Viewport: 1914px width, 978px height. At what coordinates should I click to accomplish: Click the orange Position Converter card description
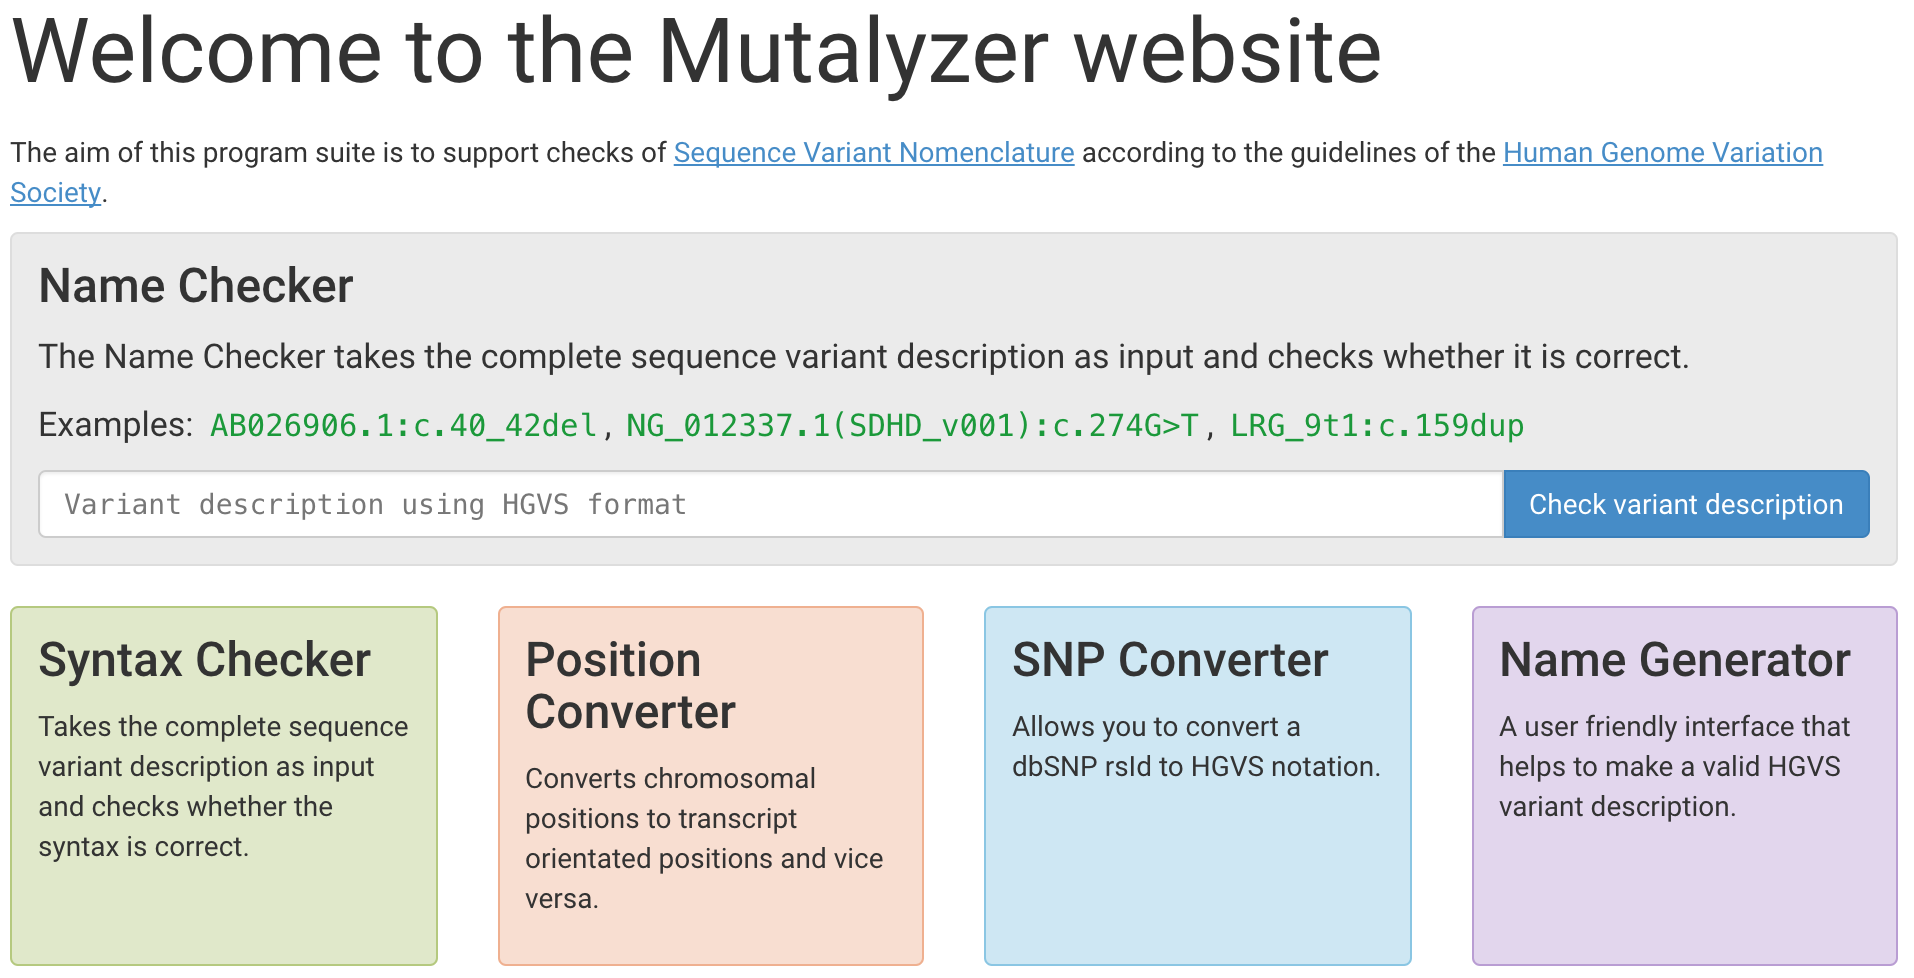704,838
